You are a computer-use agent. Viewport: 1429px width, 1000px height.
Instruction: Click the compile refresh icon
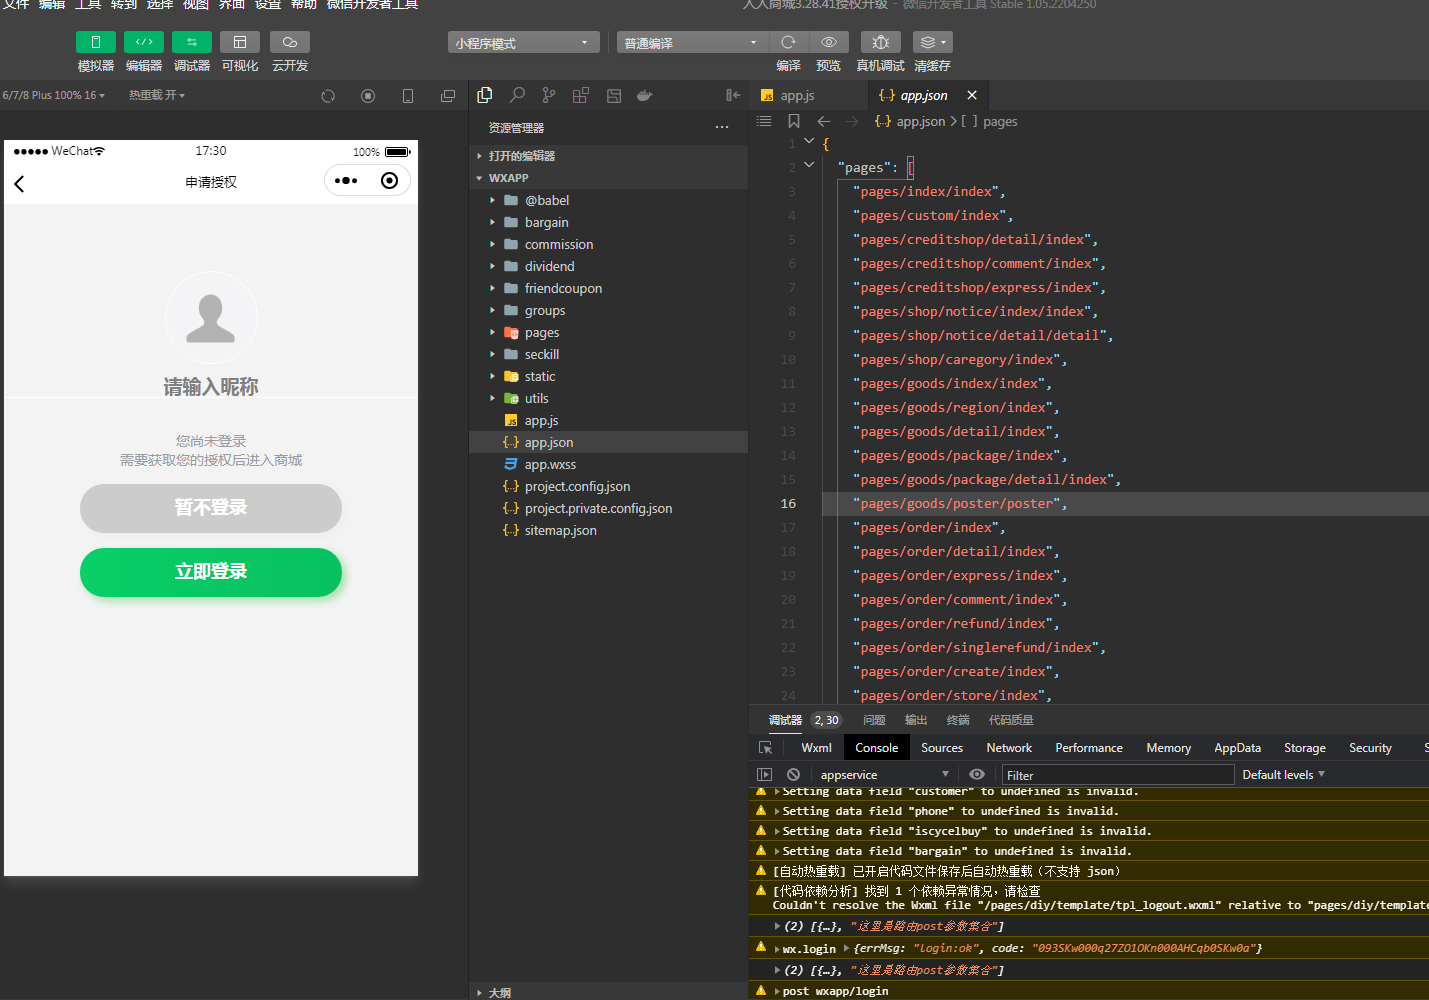[788, 42]
